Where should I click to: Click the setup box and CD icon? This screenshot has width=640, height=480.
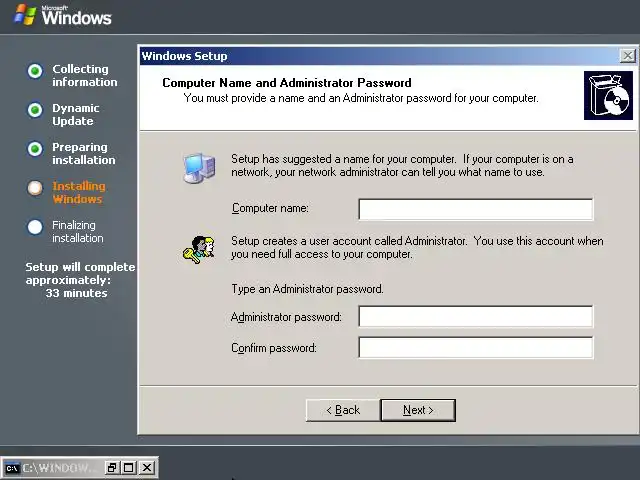608,96
